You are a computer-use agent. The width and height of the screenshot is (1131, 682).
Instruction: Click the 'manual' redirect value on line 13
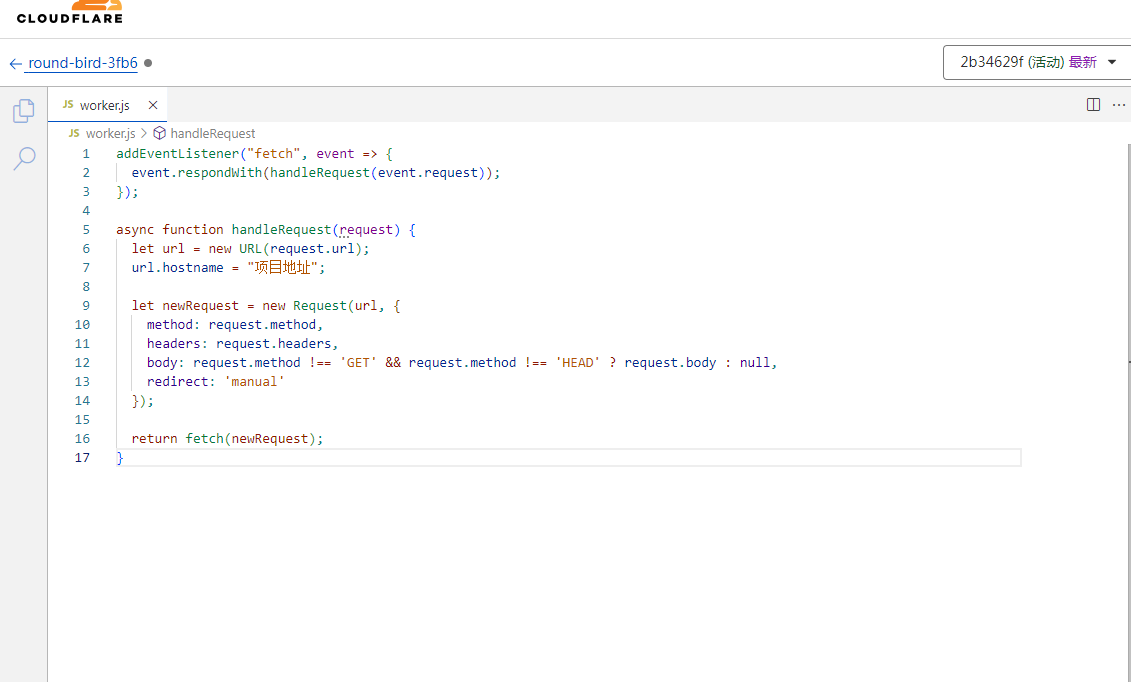[254, 381]
